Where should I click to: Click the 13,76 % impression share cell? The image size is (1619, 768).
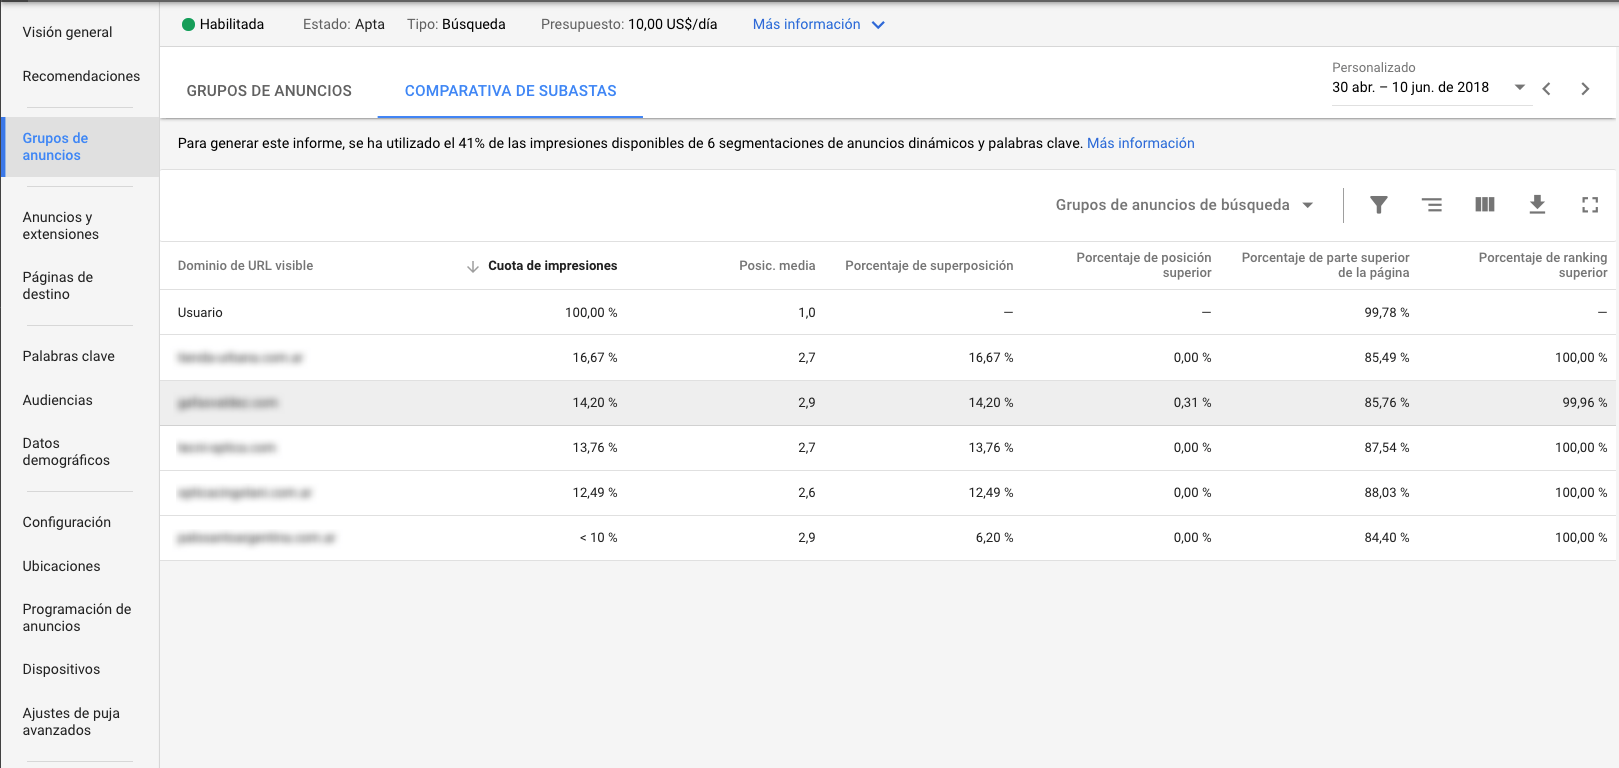pyautogui.click(x=595, y=448)
